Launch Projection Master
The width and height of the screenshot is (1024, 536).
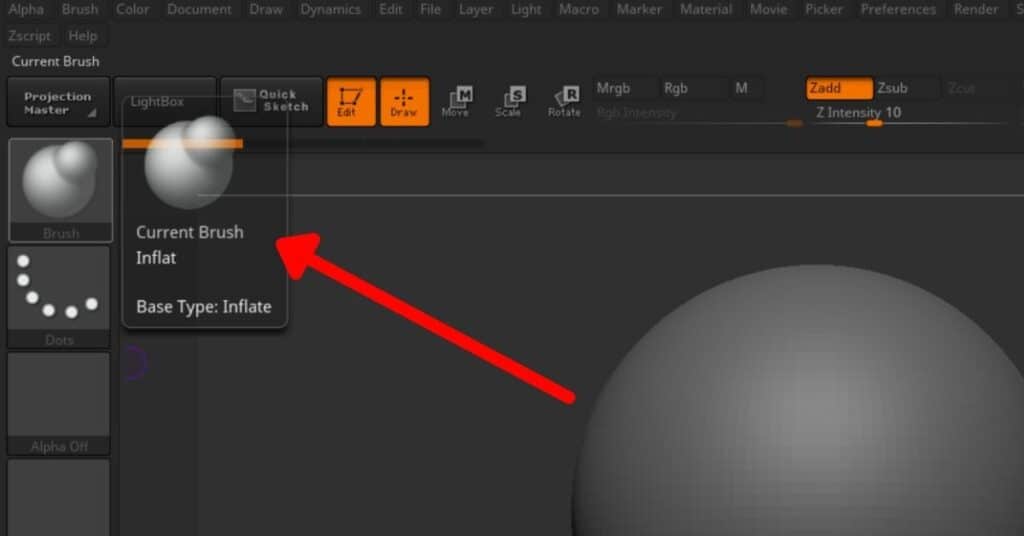[x=58, y=102]
